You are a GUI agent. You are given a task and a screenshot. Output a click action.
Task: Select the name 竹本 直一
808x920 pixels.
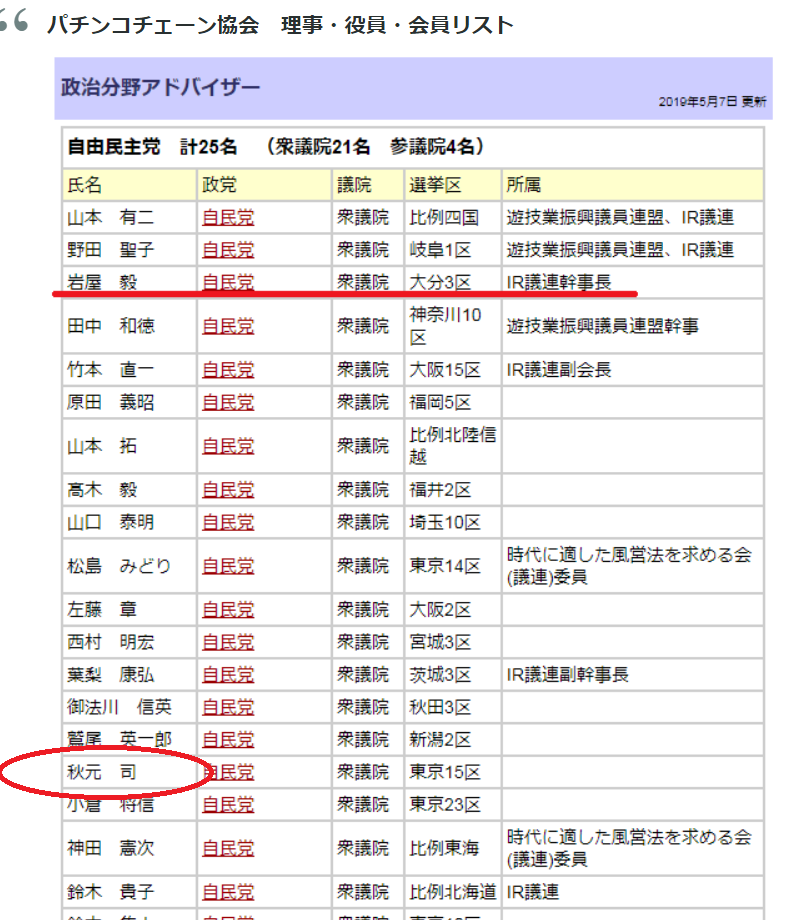tap(110, 370)
